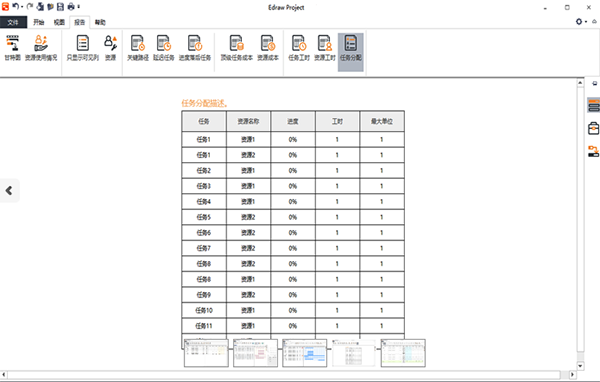Open the highlighted task panel icon in right sidebar

pos(594,105)
